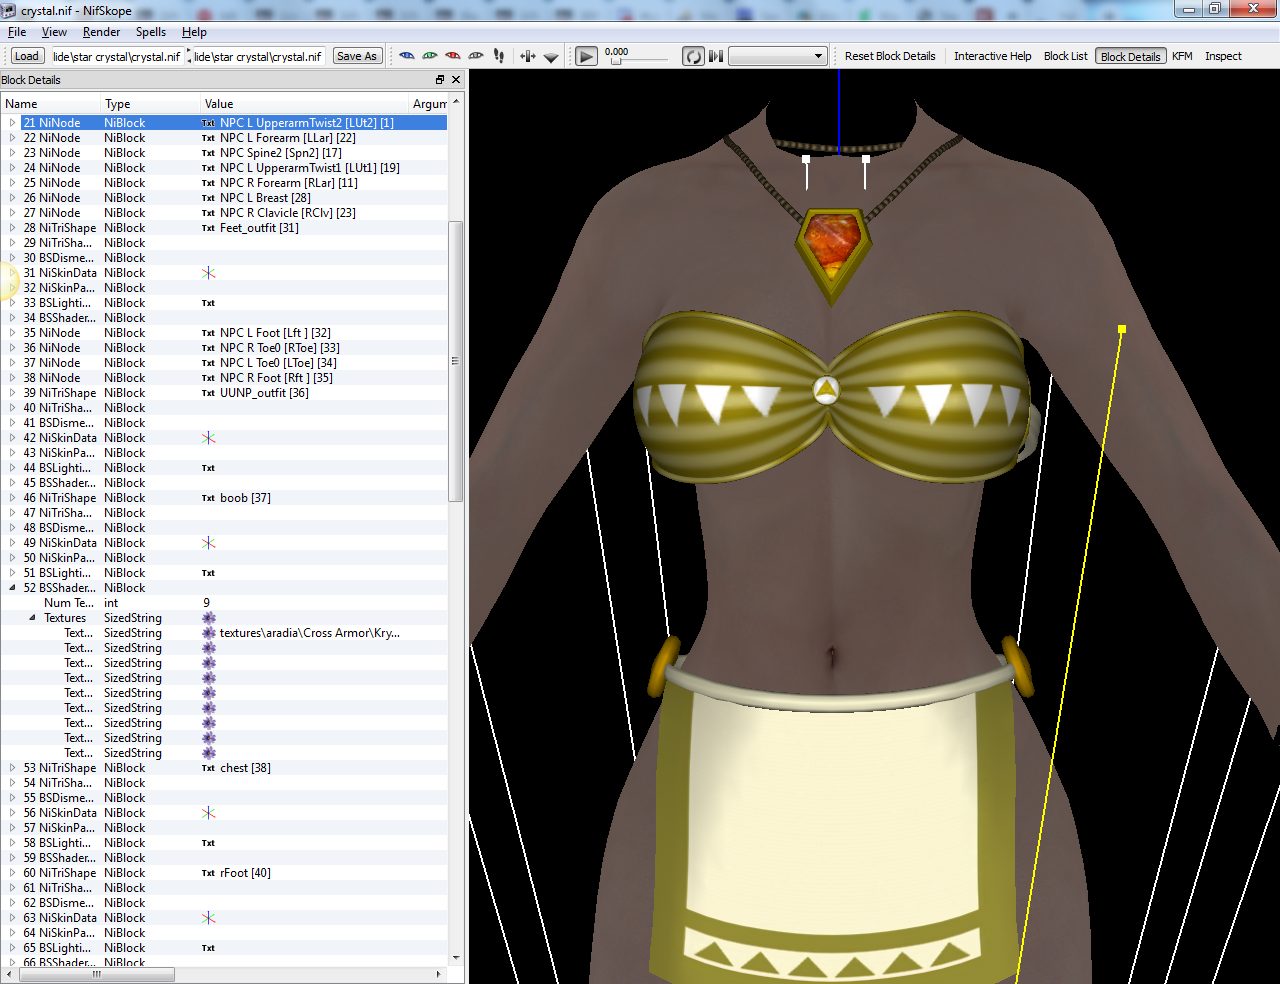Expand the 28 NiTriShape row
Viewport: 1280px width, 984px height.
[x=13, y=228]
